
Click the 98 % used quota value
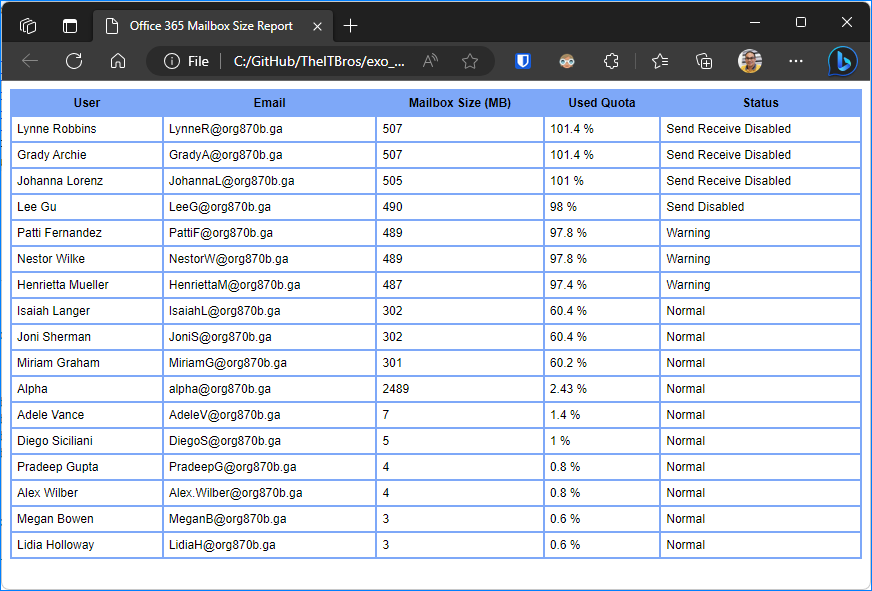tap(563, 207)
